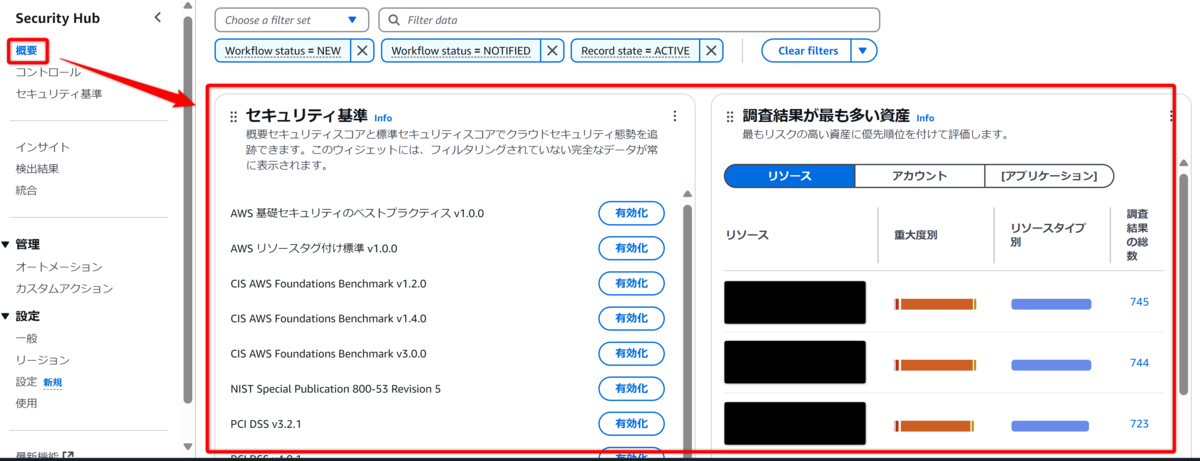Open the 744 findings count link
Screen dimensions: 1200x461
pos(1138,363)
